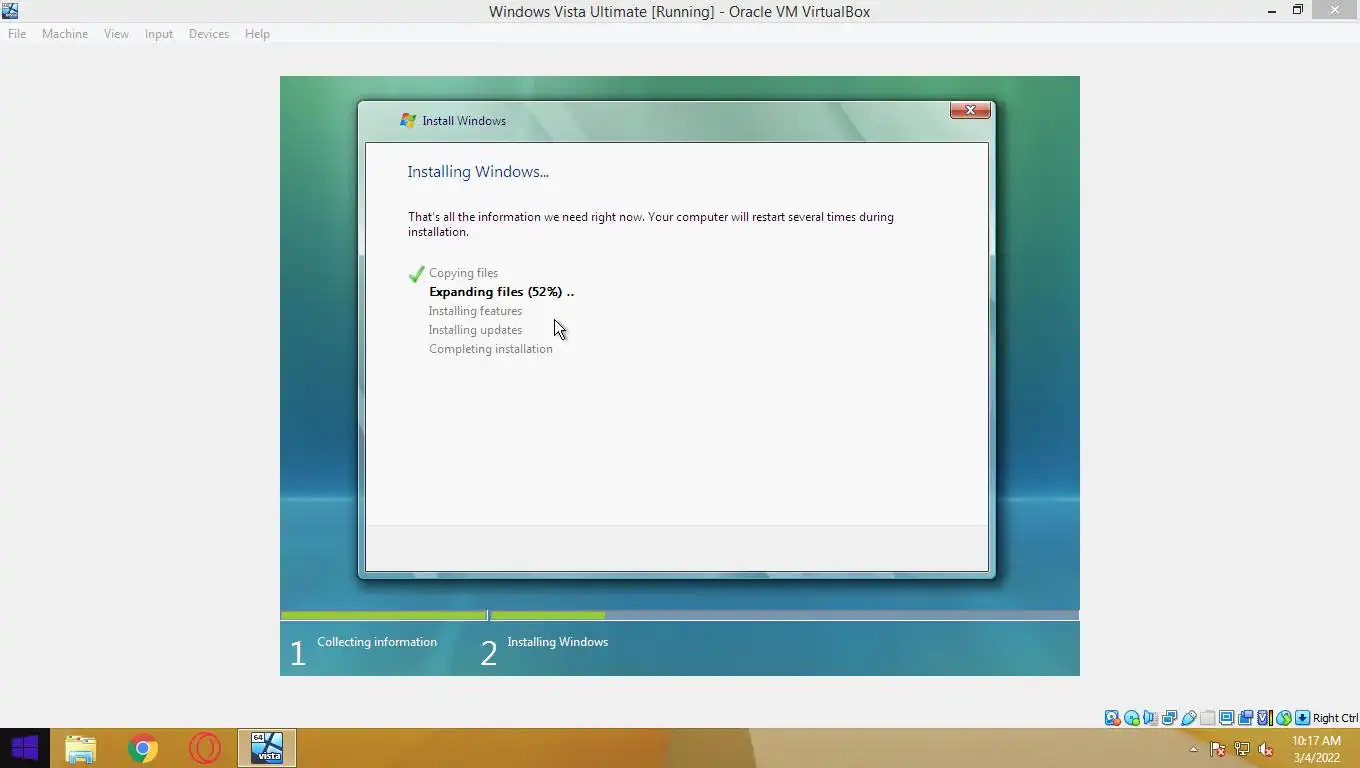Viewport: 1360px width, 768px height.
Task: Show hidden tray icons arrow
Action: click(1193, 749)
